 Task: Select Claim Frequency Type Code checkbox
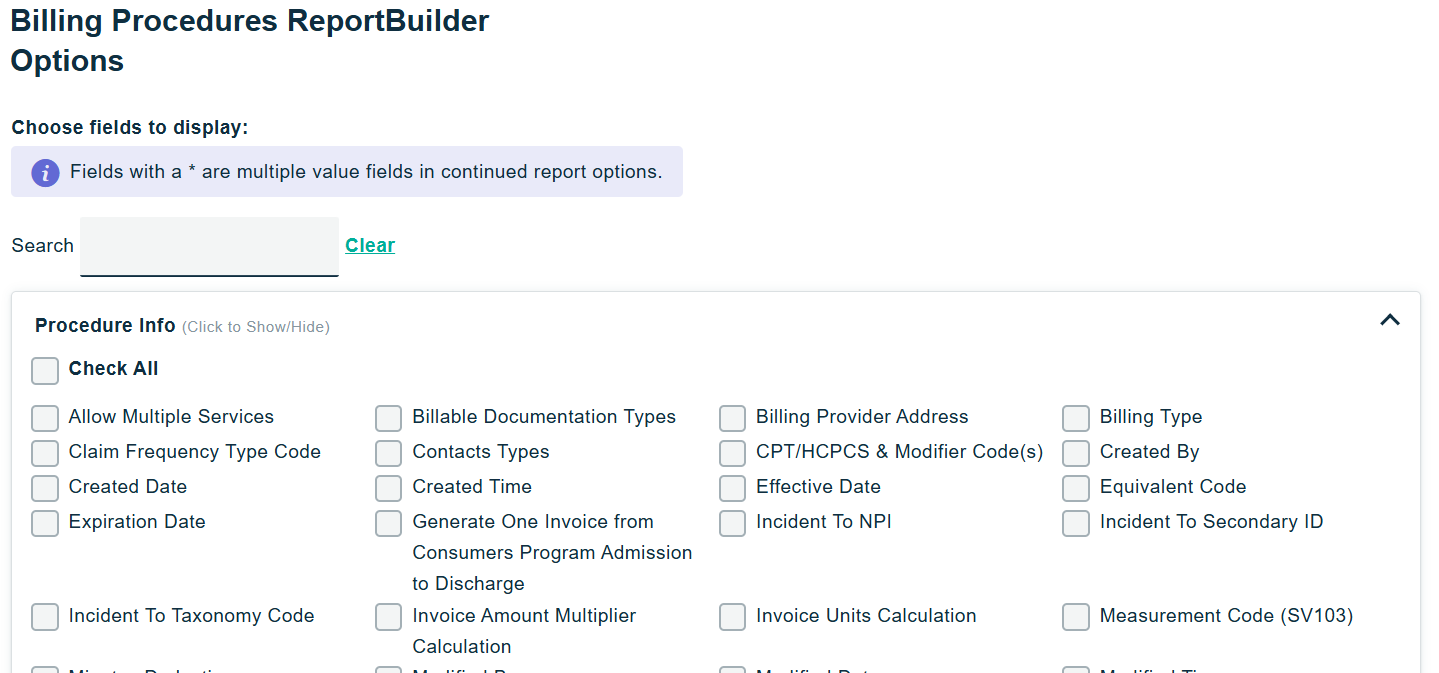pos(45,454)
